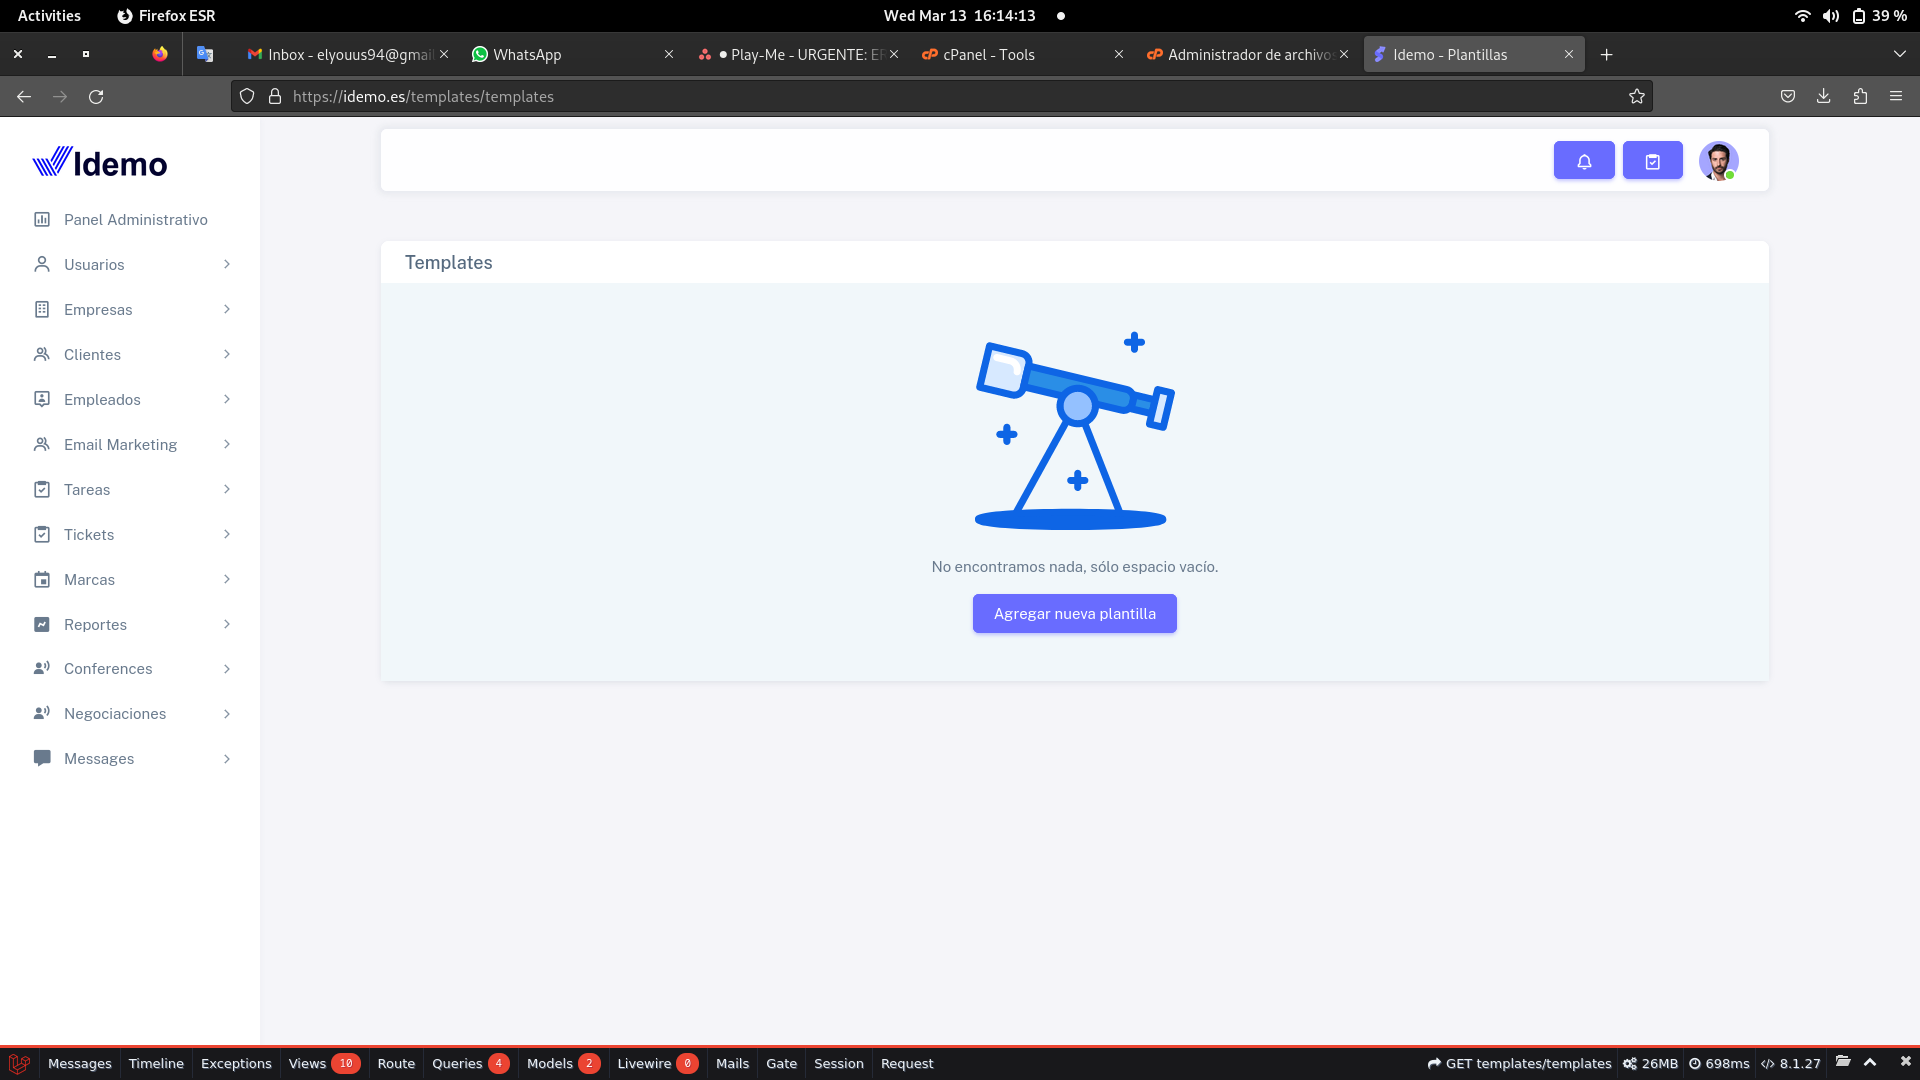Open debugbar folder icon for requests

1843,1062
